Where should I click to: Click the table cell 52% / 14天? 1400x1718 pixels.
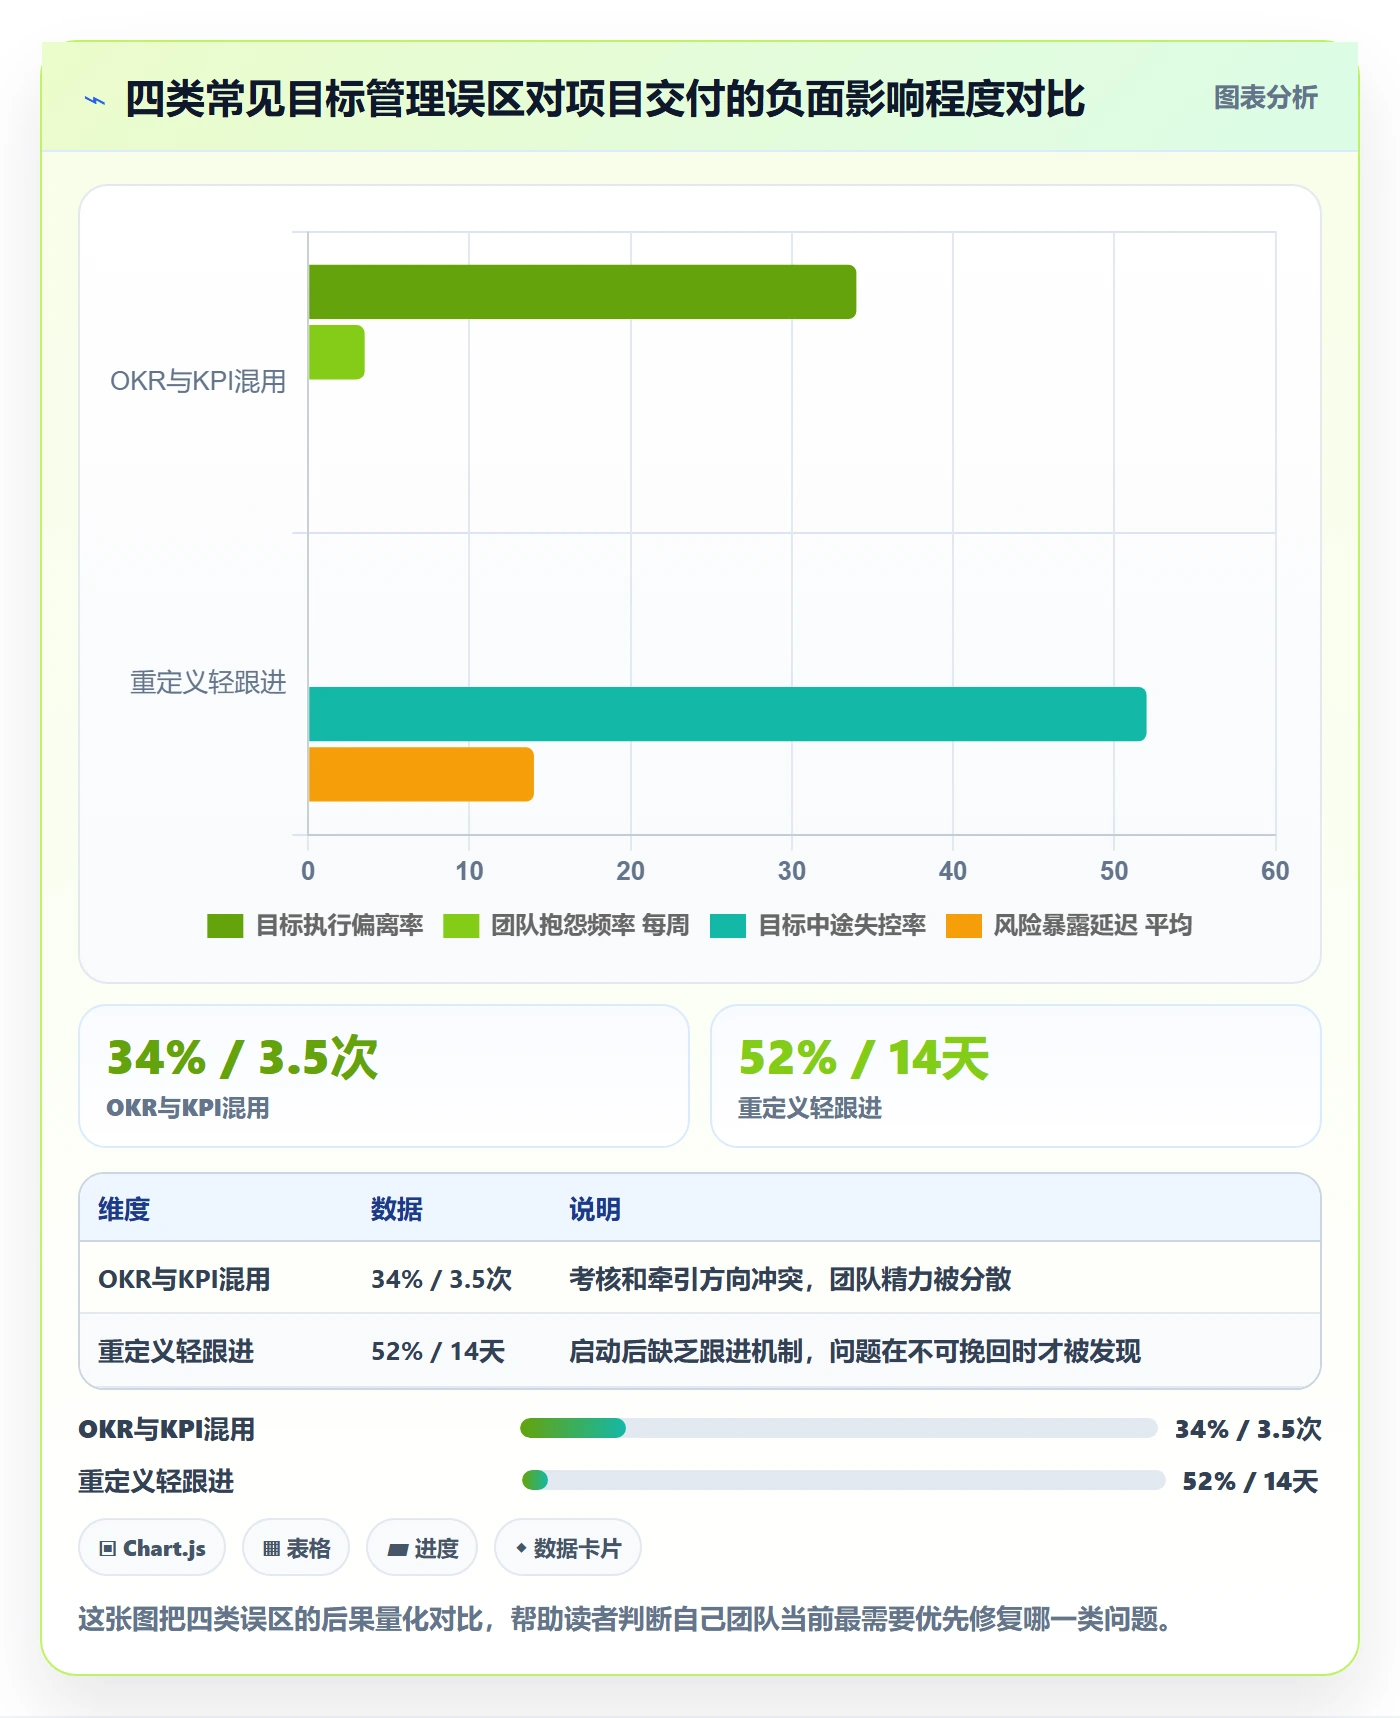(438, 1351)
